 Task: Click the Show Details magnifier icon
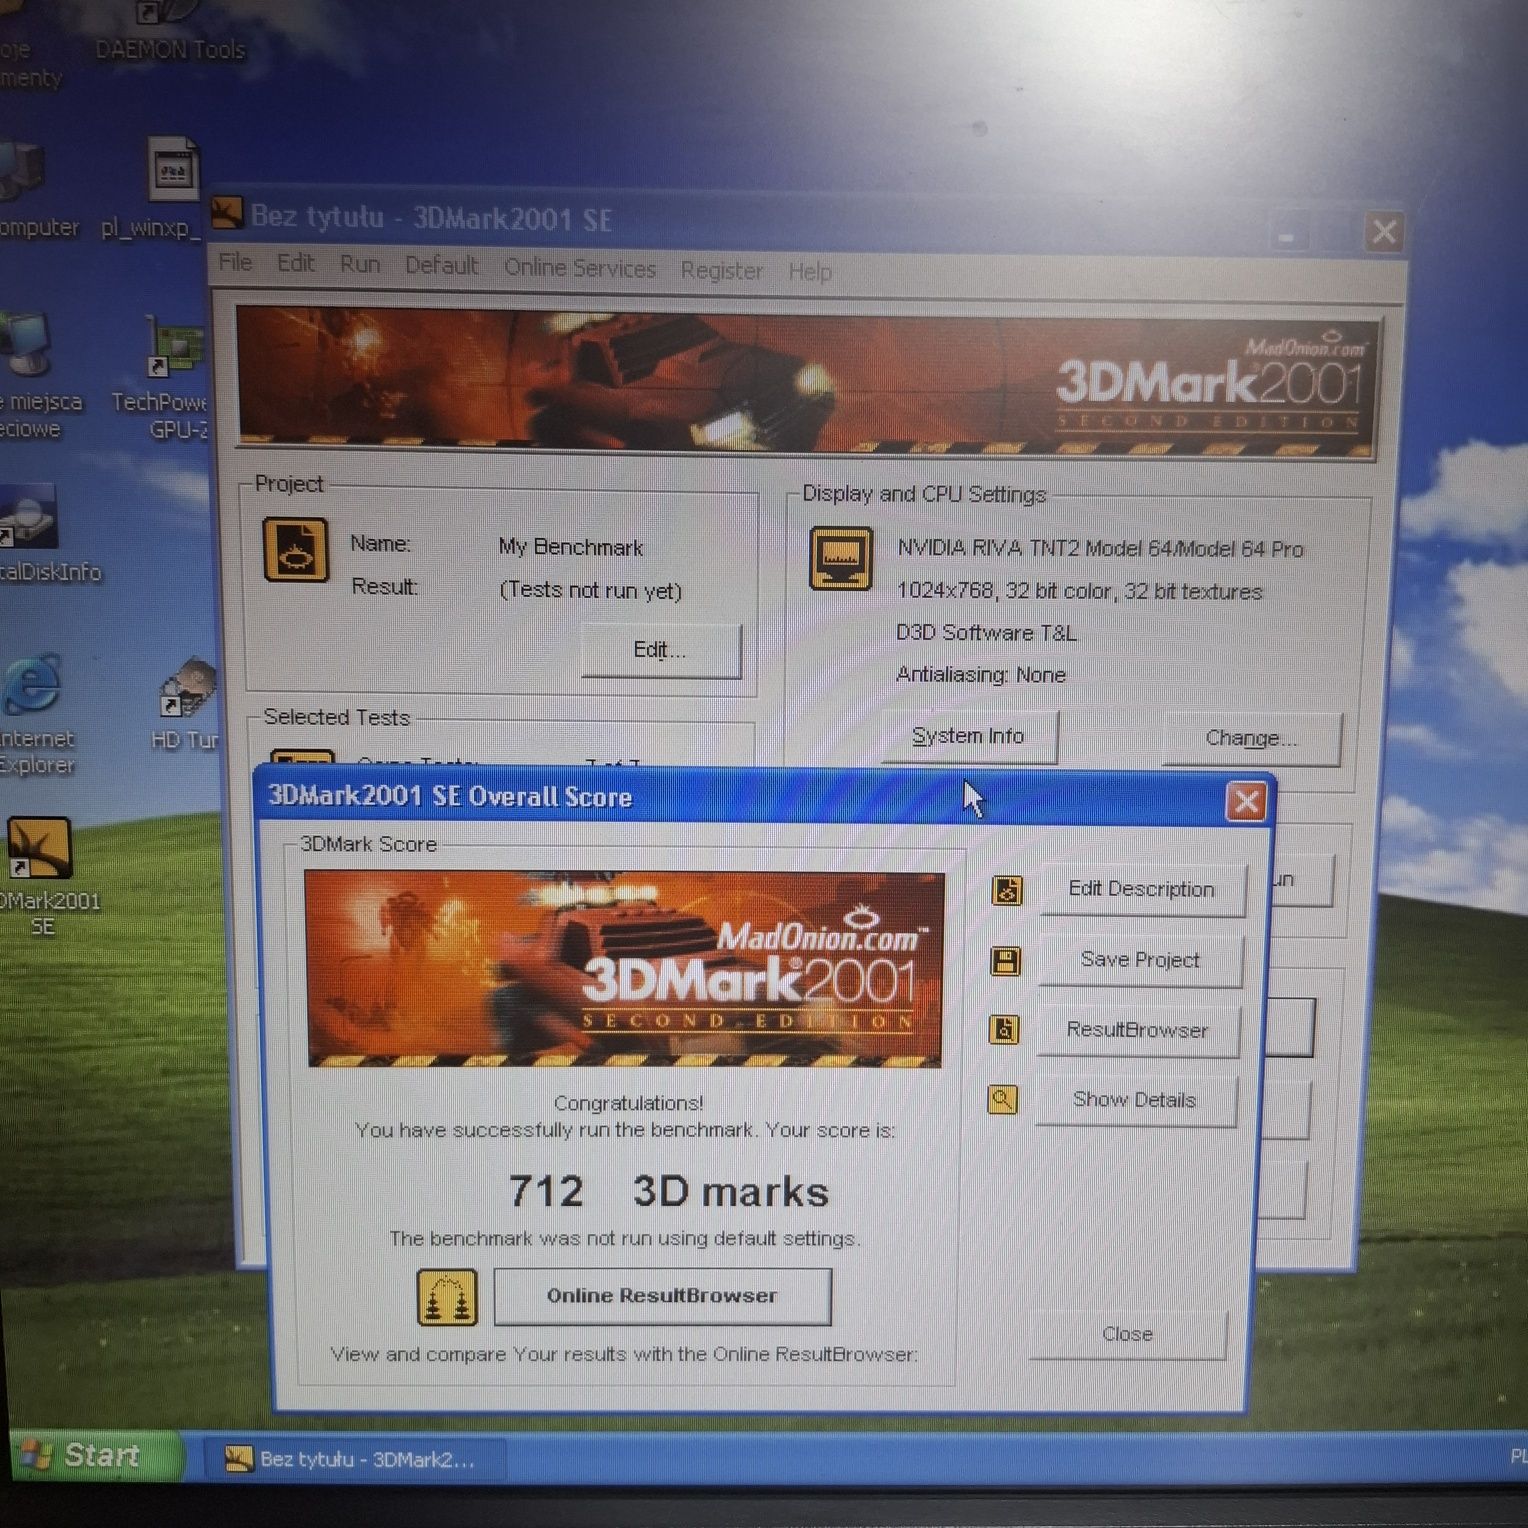[x=1002, y=1099]
